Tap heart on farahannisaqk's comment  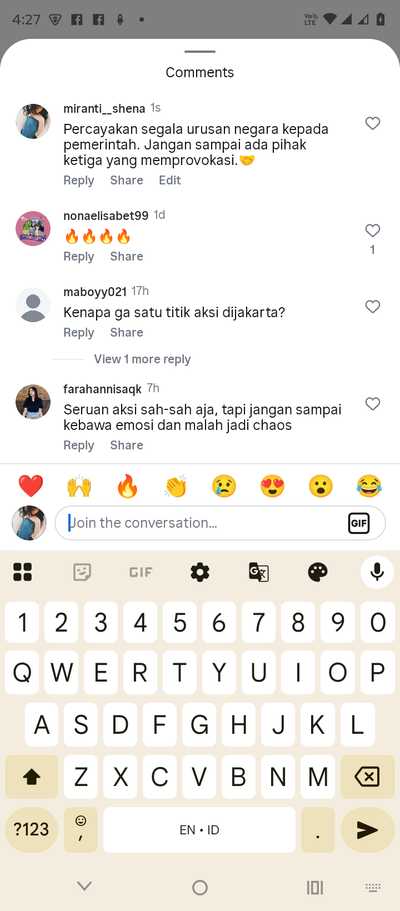click(372, 404)
